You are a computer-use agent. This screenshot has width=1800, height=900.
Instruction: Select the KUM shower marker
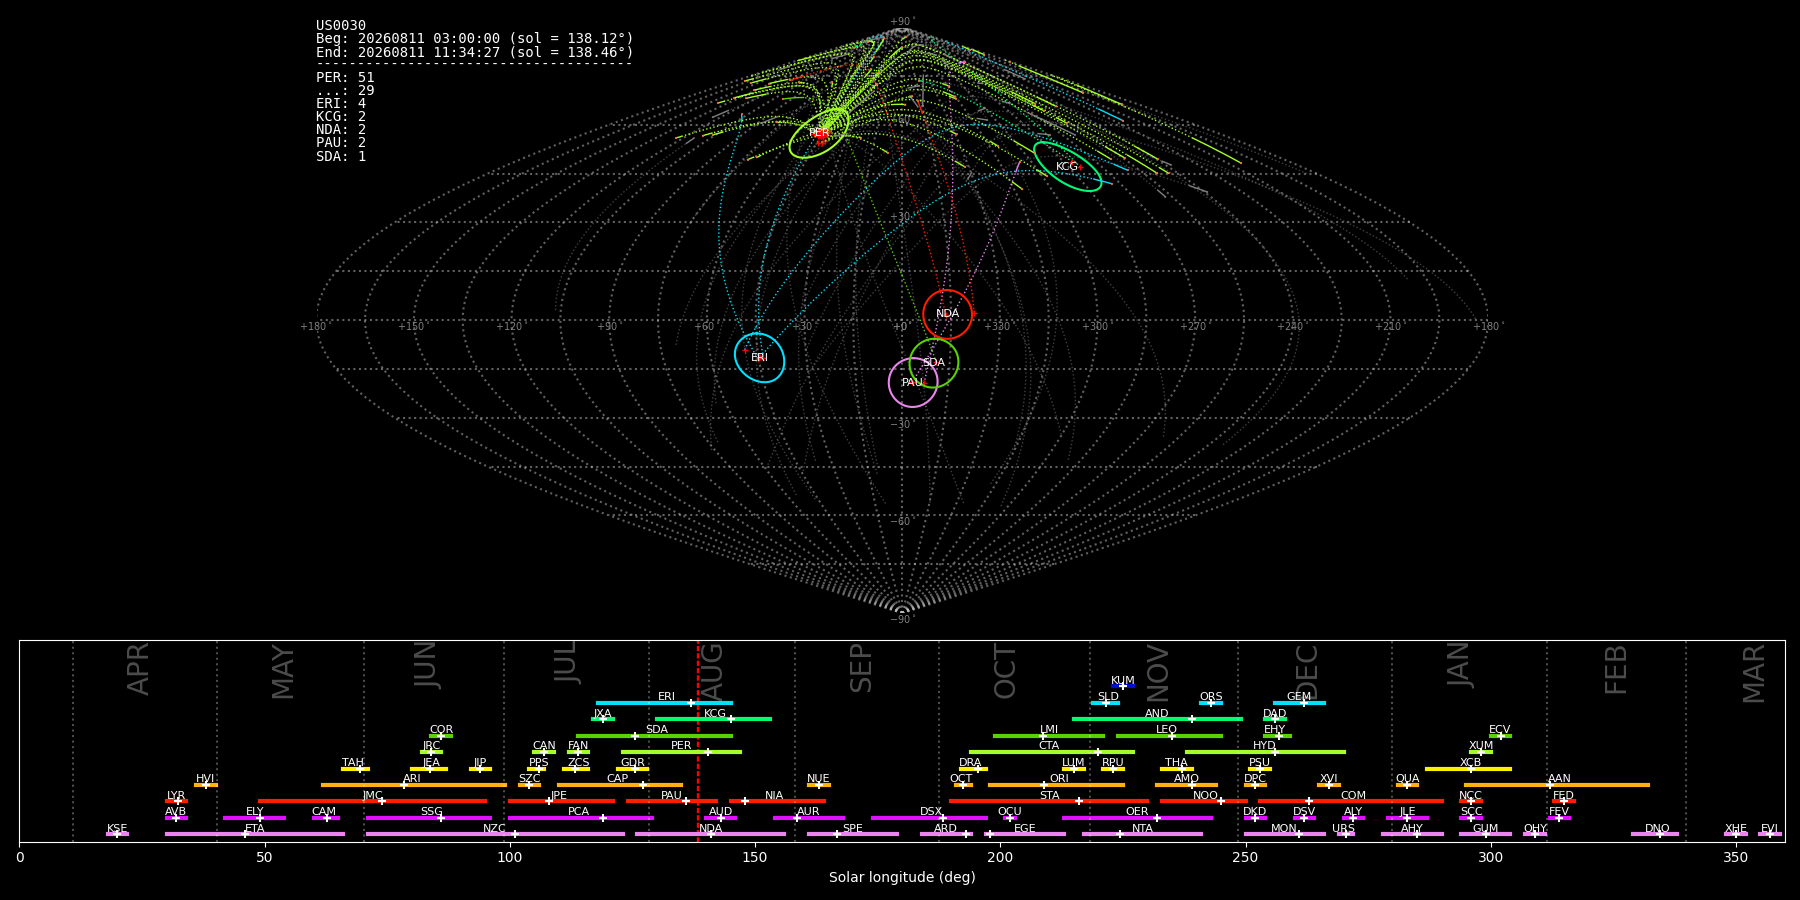[x=1123, y=686]
